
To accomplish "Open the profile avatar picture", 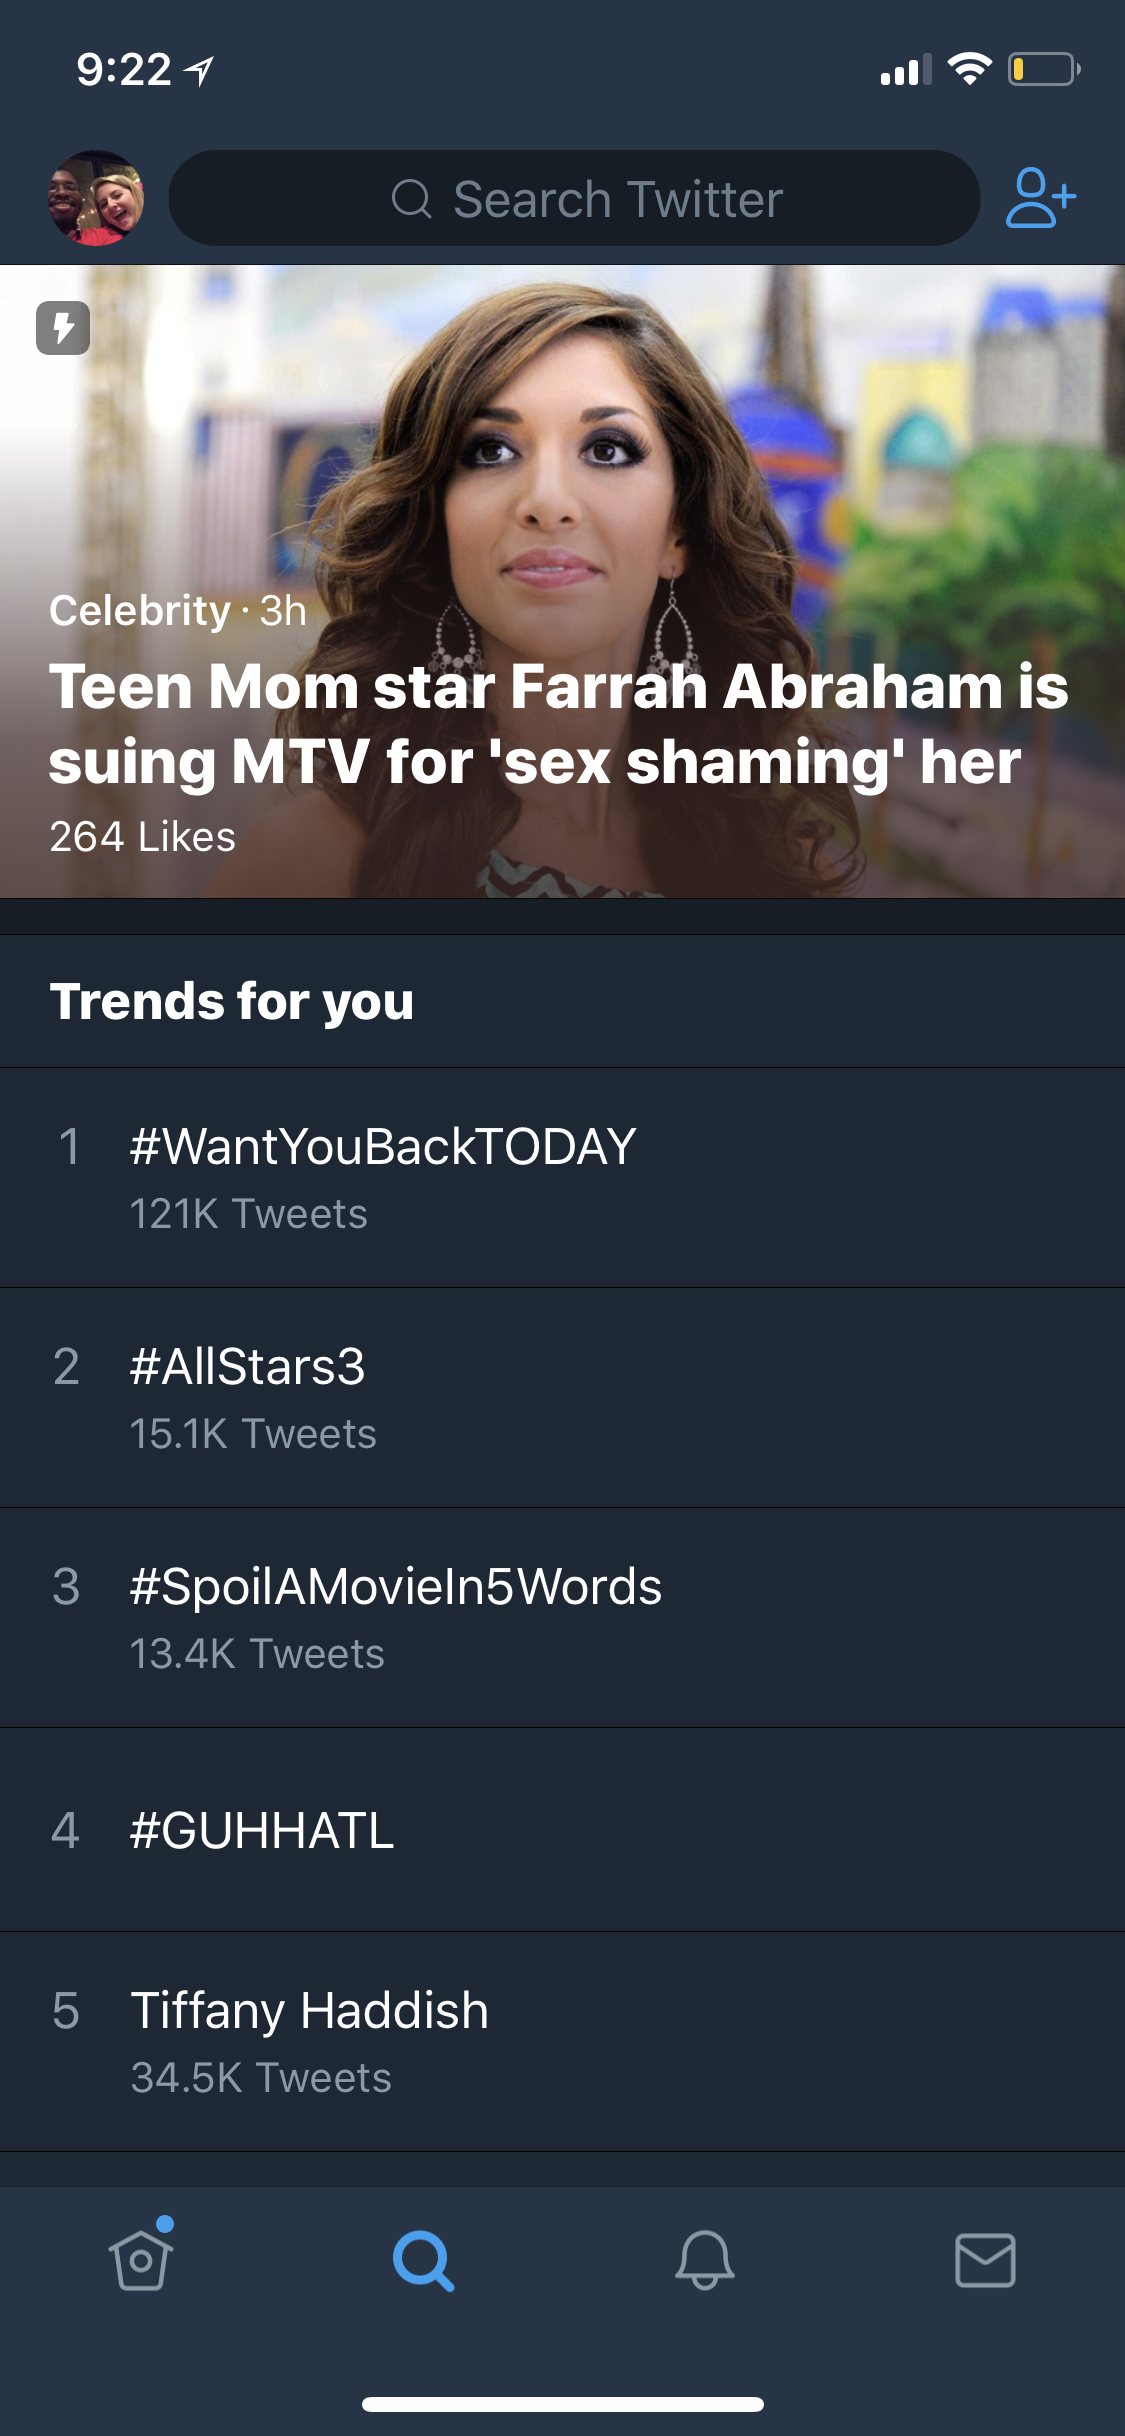I will [x=96, y=198].
